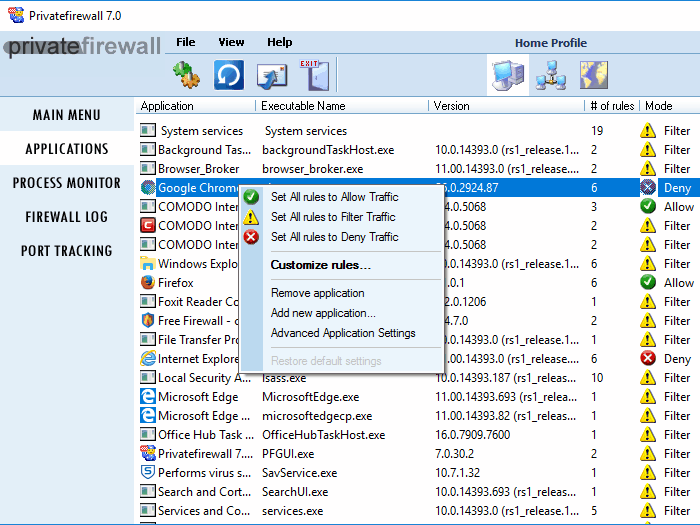The height and width of the screenshot is (525, 700).
Task: Select SearchUI.exe entry
Action: pyautogui.click(x=295, y=492)
